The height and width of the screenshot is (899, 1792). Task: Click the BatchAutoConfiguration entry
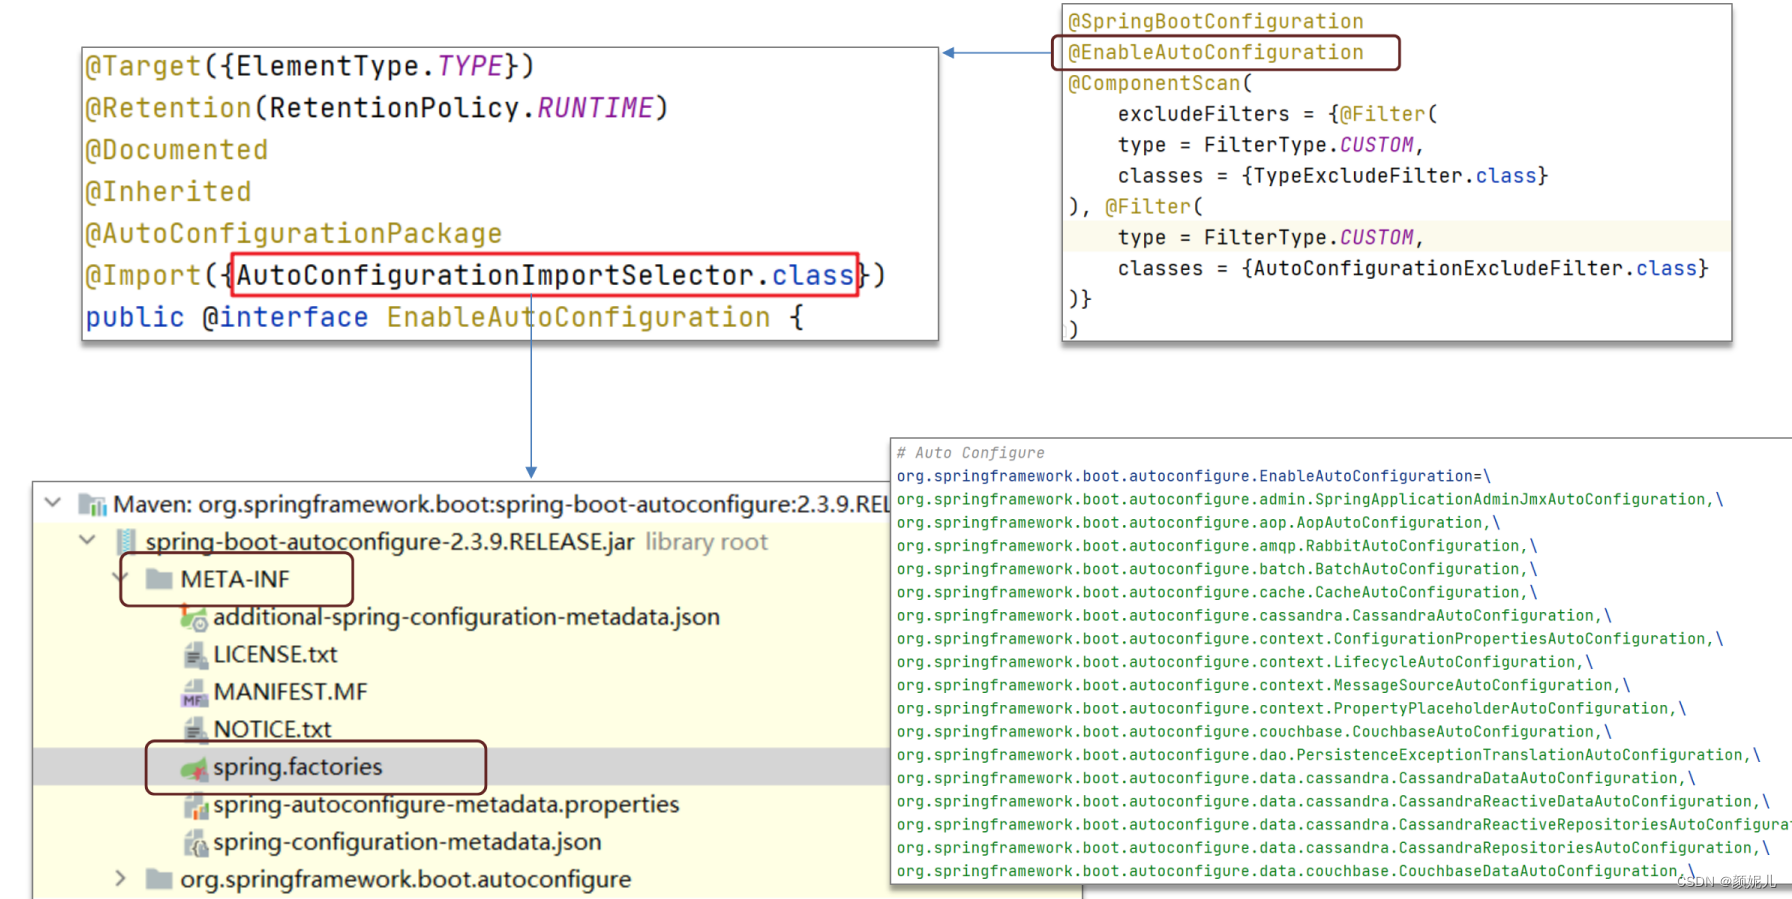(x=1217, y=568)
